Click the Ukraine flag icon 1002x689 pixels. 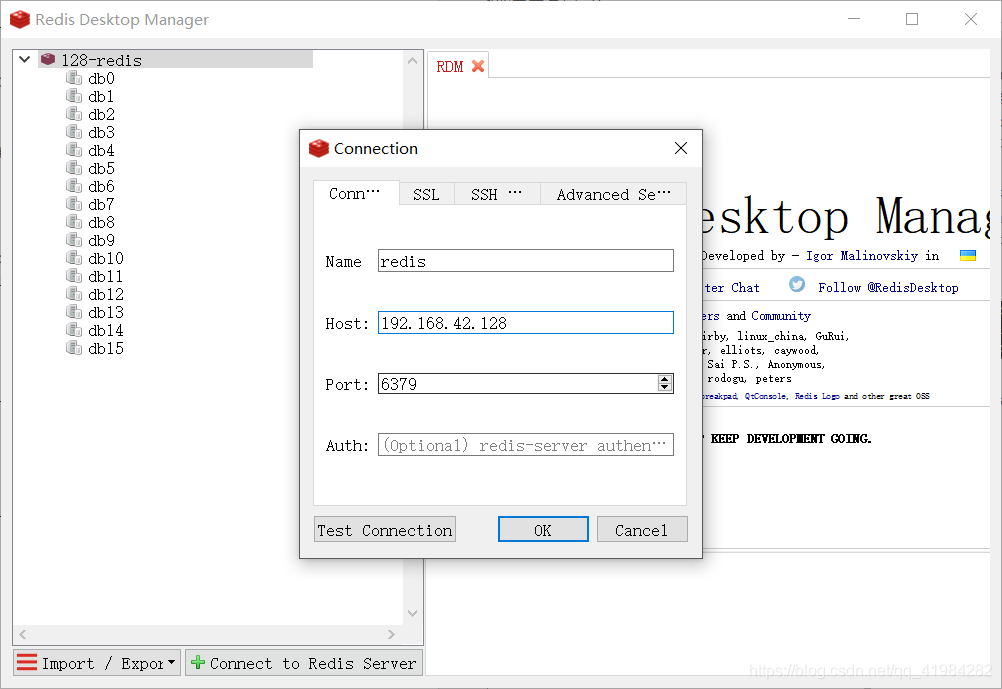pos(967,256)
